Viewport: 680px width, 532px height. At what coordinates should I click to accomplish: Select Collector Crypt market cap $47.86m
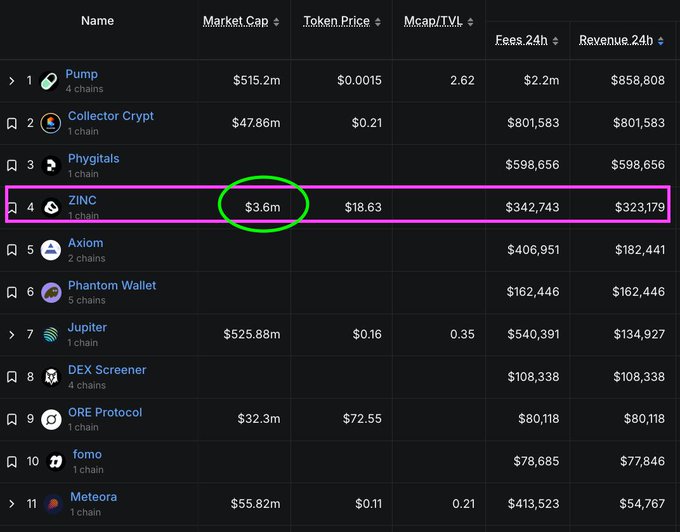[256, 123]
